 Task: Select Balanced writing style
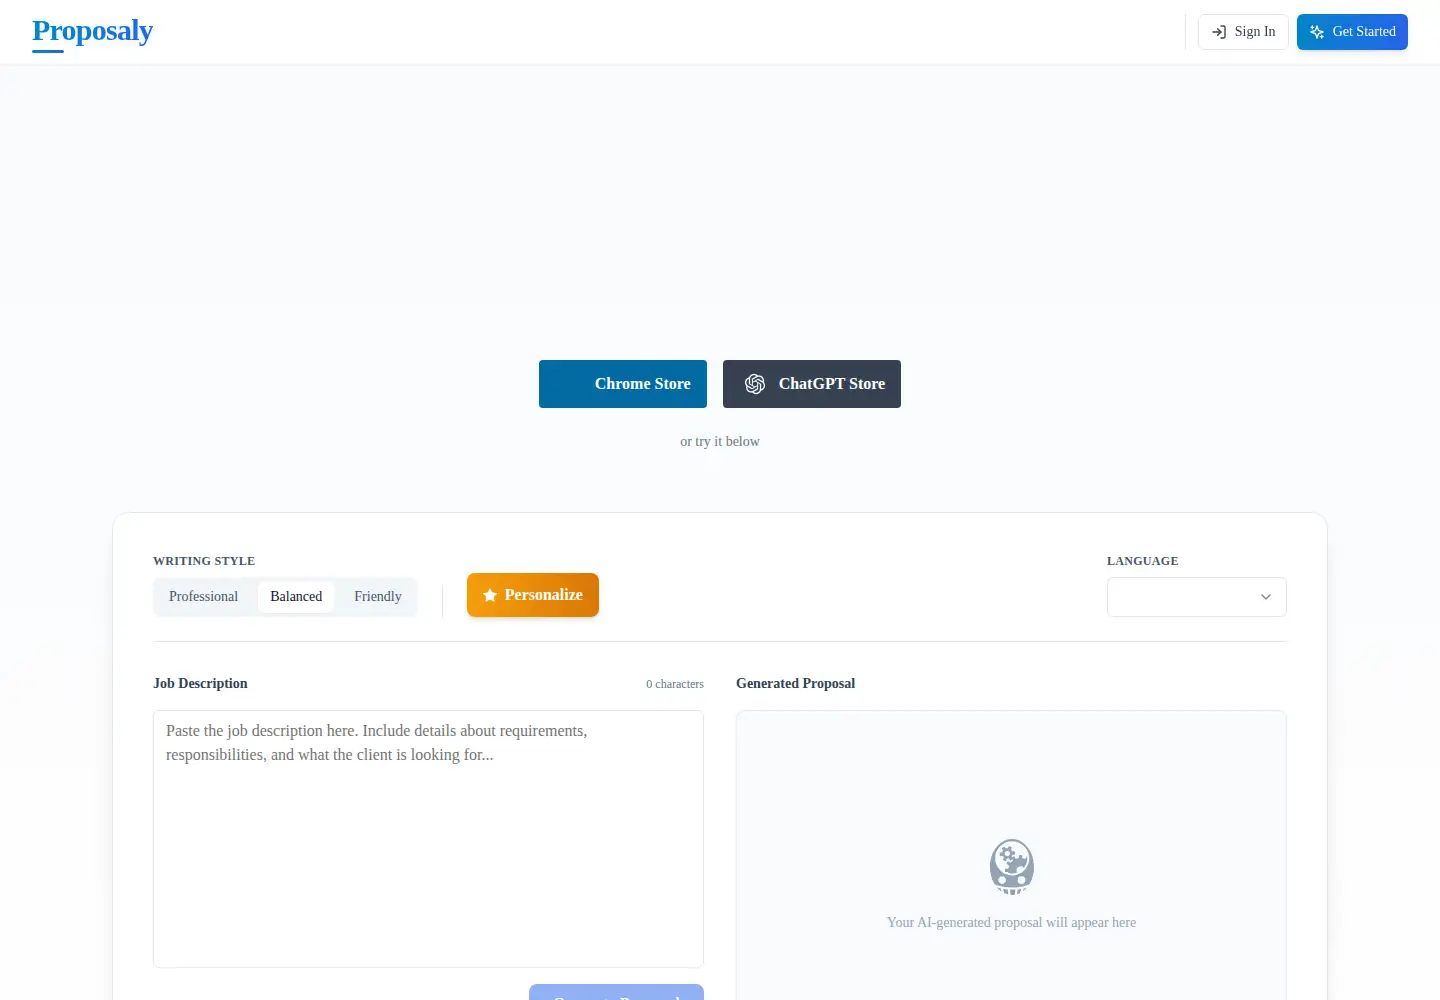[296, 596]
